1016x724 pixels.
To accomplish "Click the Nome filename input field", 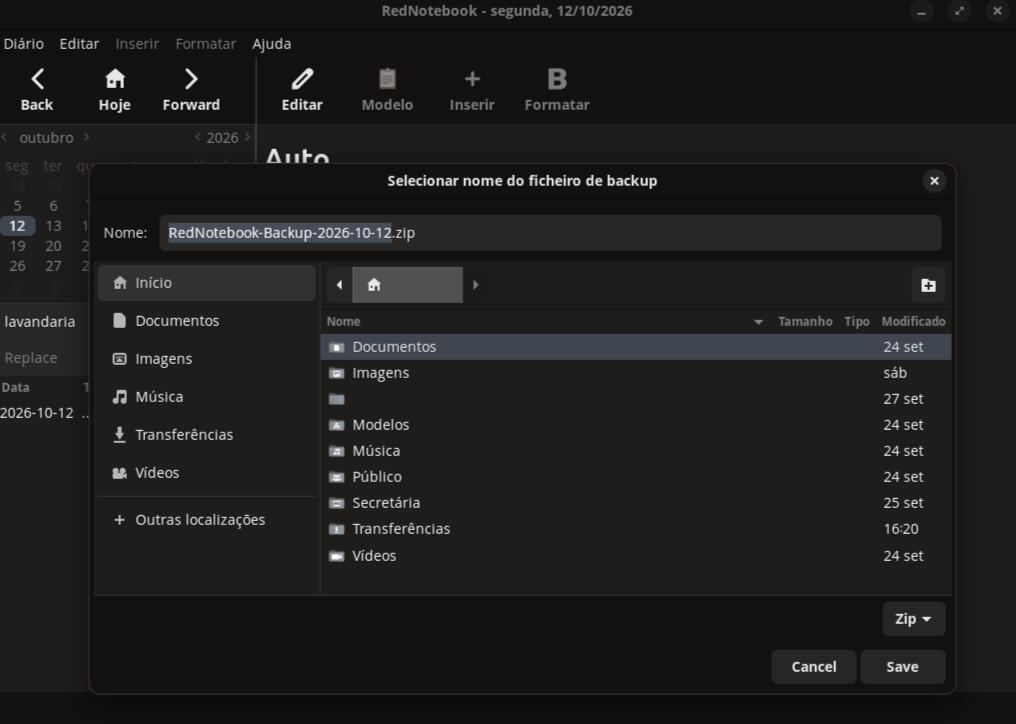I will coord(550,233).
